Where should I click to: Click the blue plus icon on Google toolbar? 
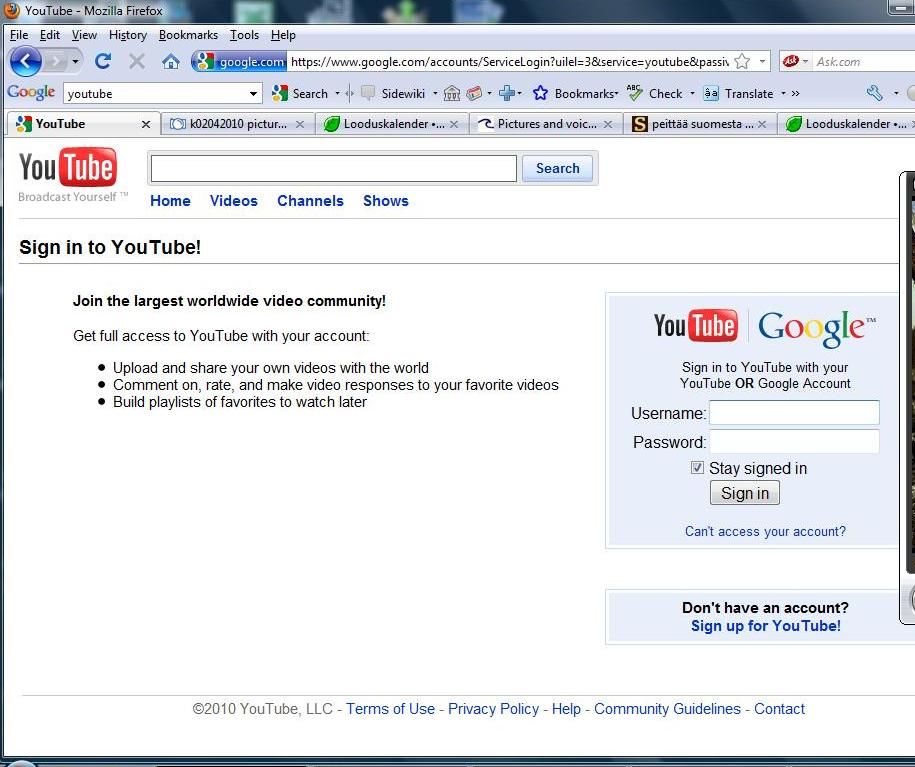507,93
